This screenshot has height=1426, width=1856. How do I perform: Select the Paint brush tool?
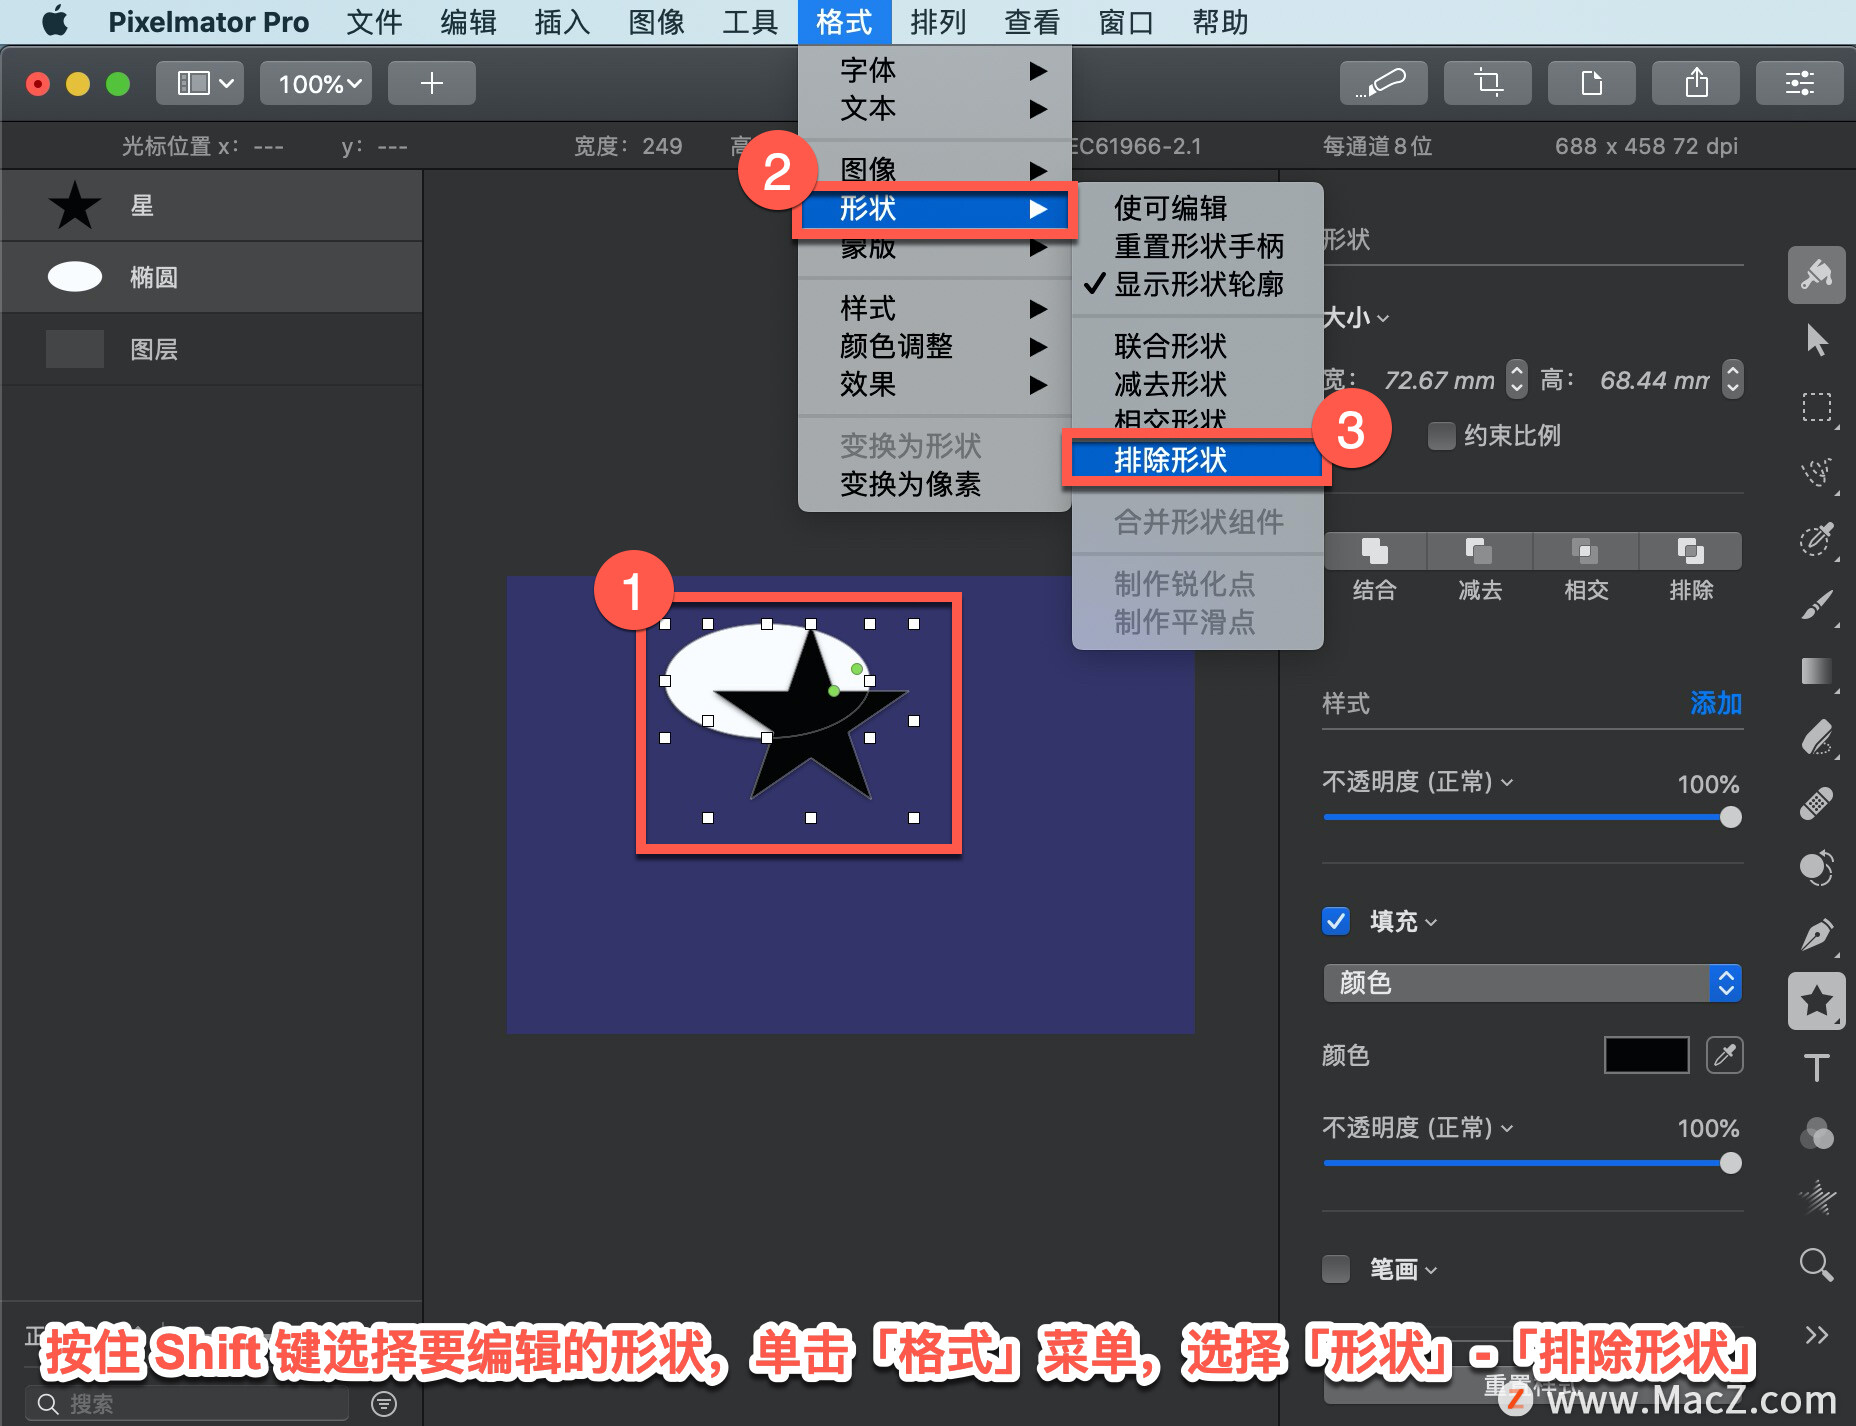1816,605
